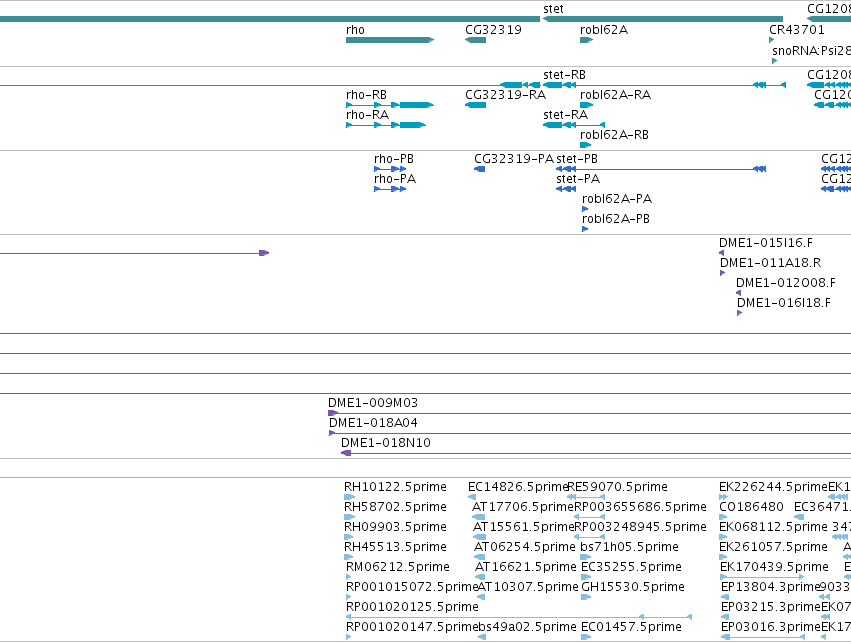This screenshot has height=642, width=851.
Task: Click the RP003655686.5prime label
Action: (640, 507)
